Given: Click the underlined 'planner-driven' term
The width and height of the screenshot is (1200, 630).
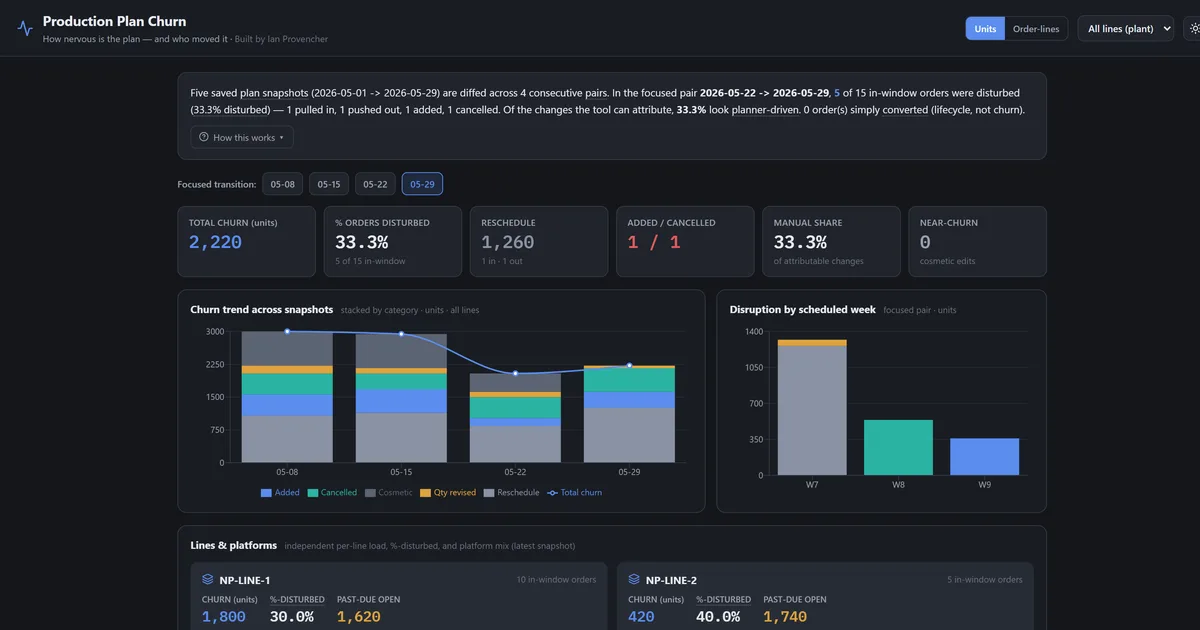Looking at the screenshot, I should click(765, 110).
